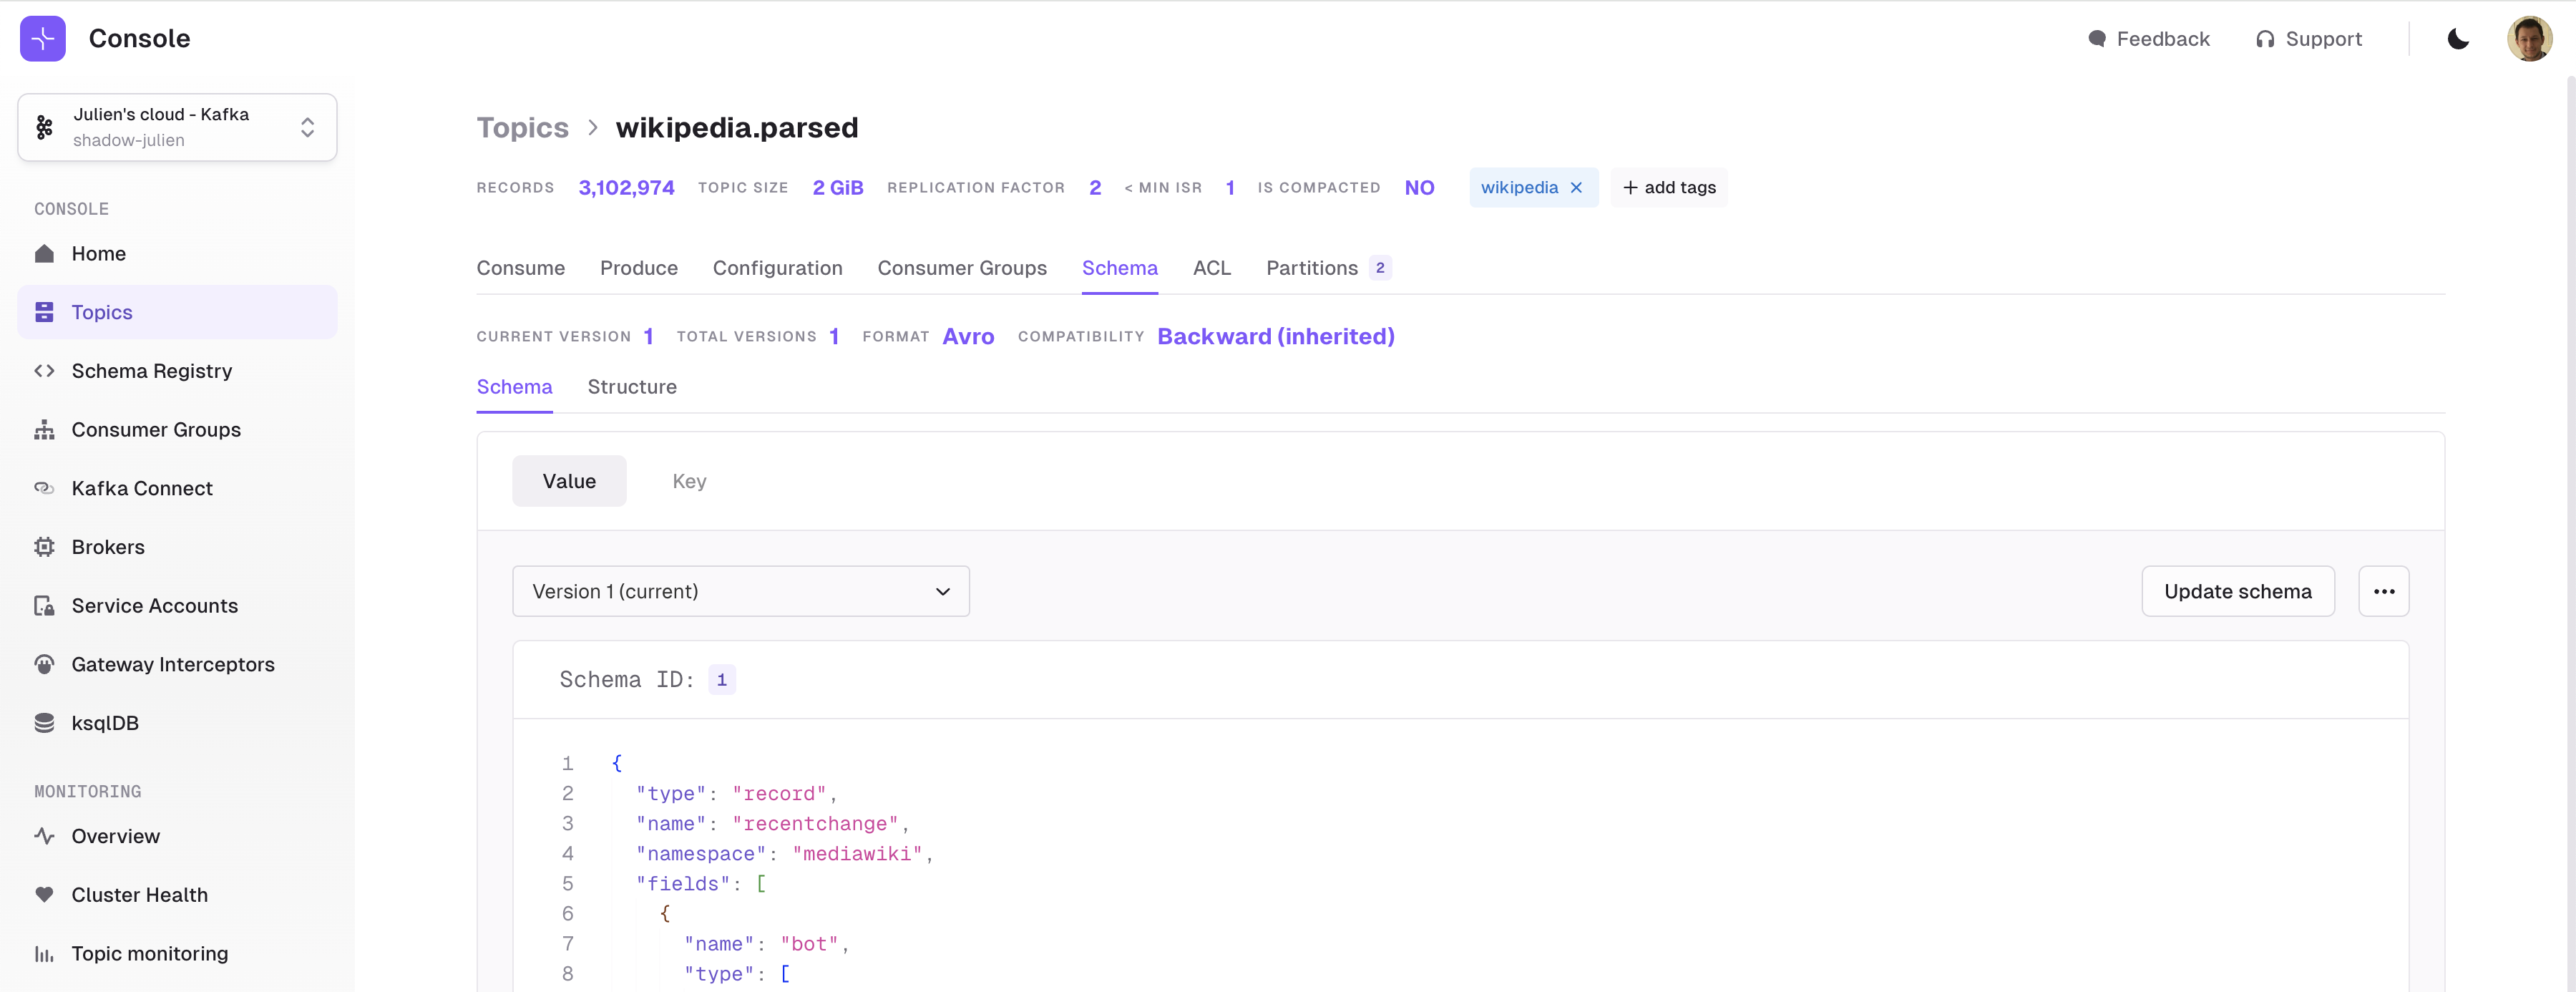Viewport: 2576px width, 992px height.
Task: Open user profile avatar
Action: [x=2529, y=39]
